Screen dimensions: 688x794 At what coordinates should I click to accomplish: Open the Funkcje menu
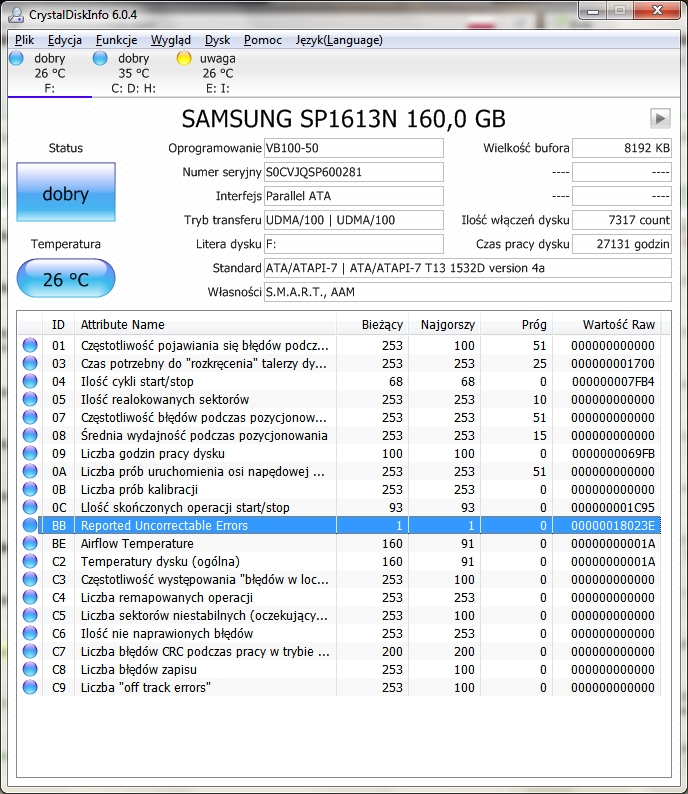116,40
